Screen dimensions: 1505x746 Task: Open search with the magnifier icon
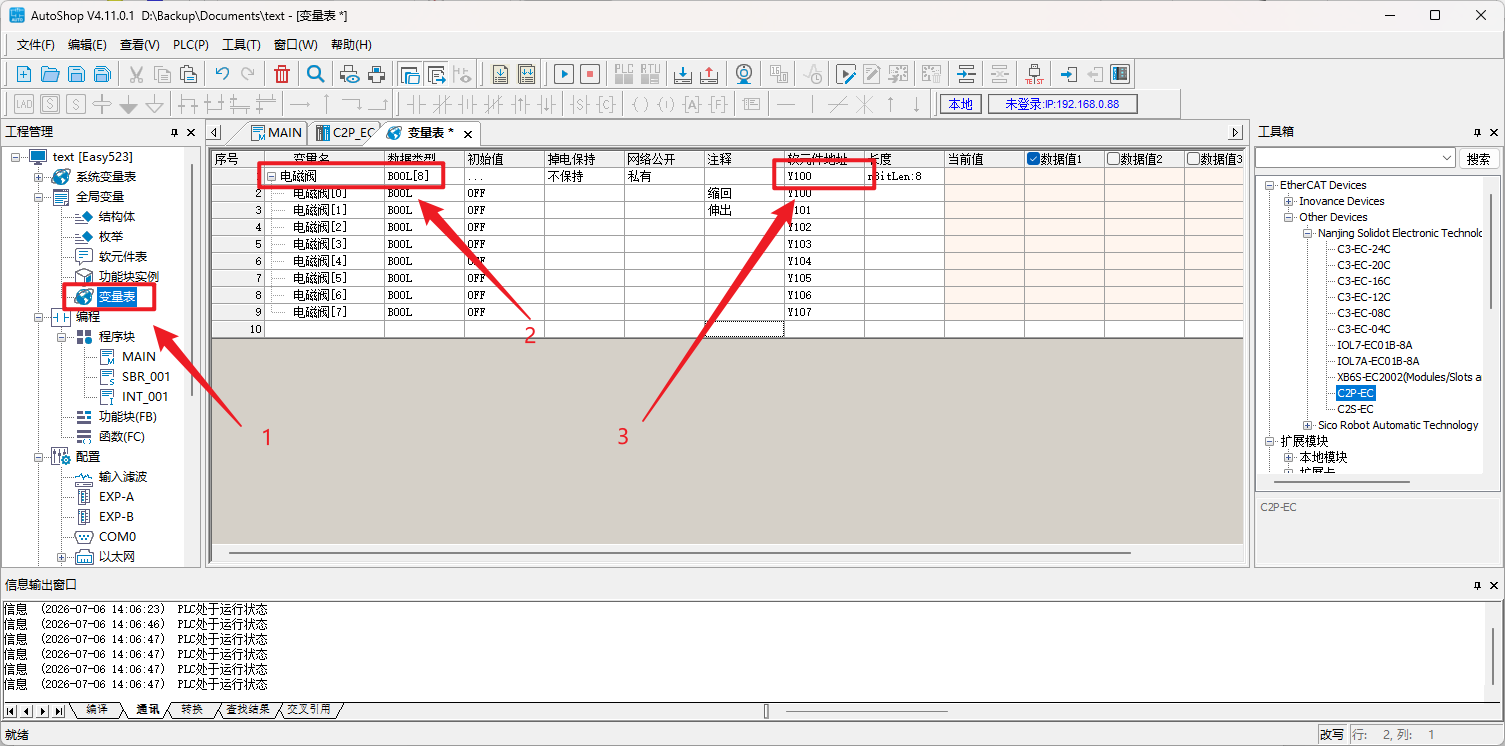coord(315,74)
